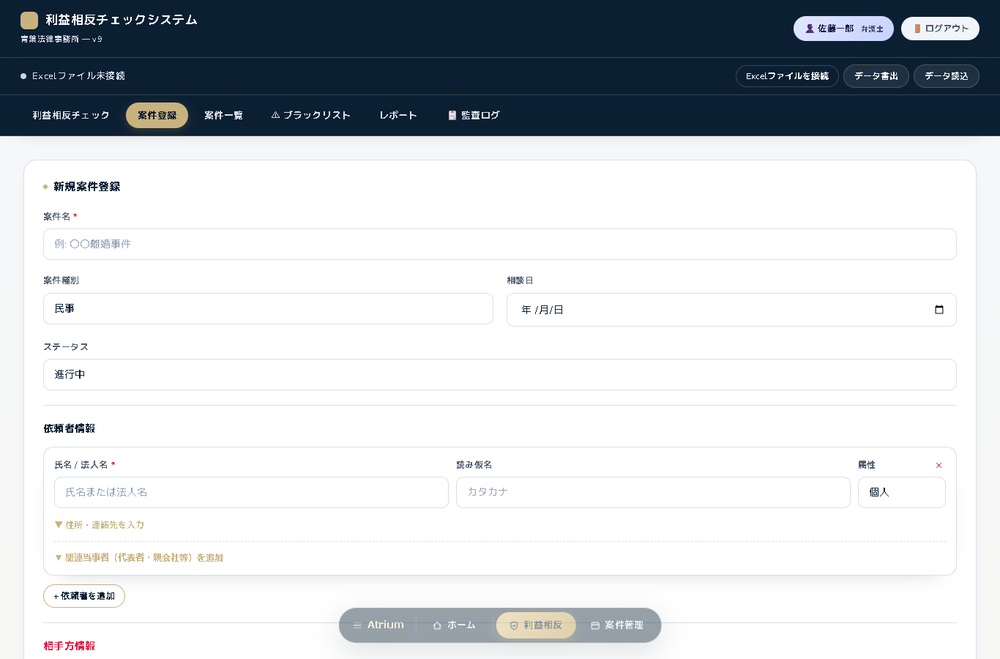The width and height of the screenshot is (1000, 659).
Task: Select 利益相反 shield icon in bottom dock
Action: (x=514, y=625)
